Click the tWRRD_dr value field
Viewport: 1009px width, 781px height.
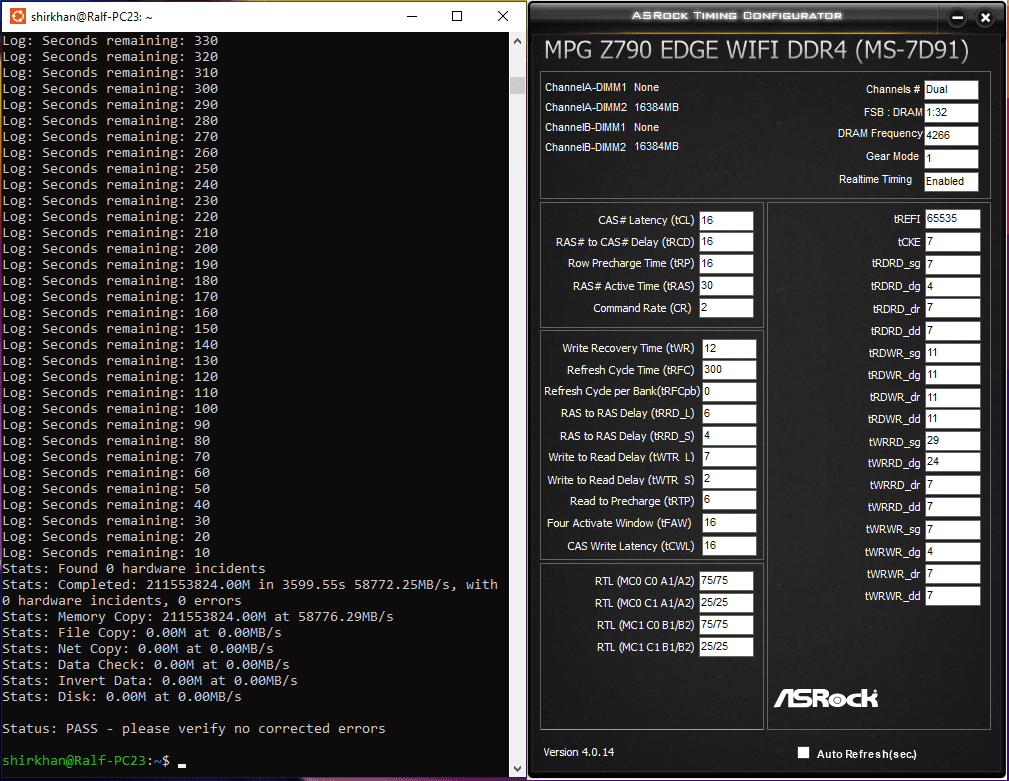953,484
